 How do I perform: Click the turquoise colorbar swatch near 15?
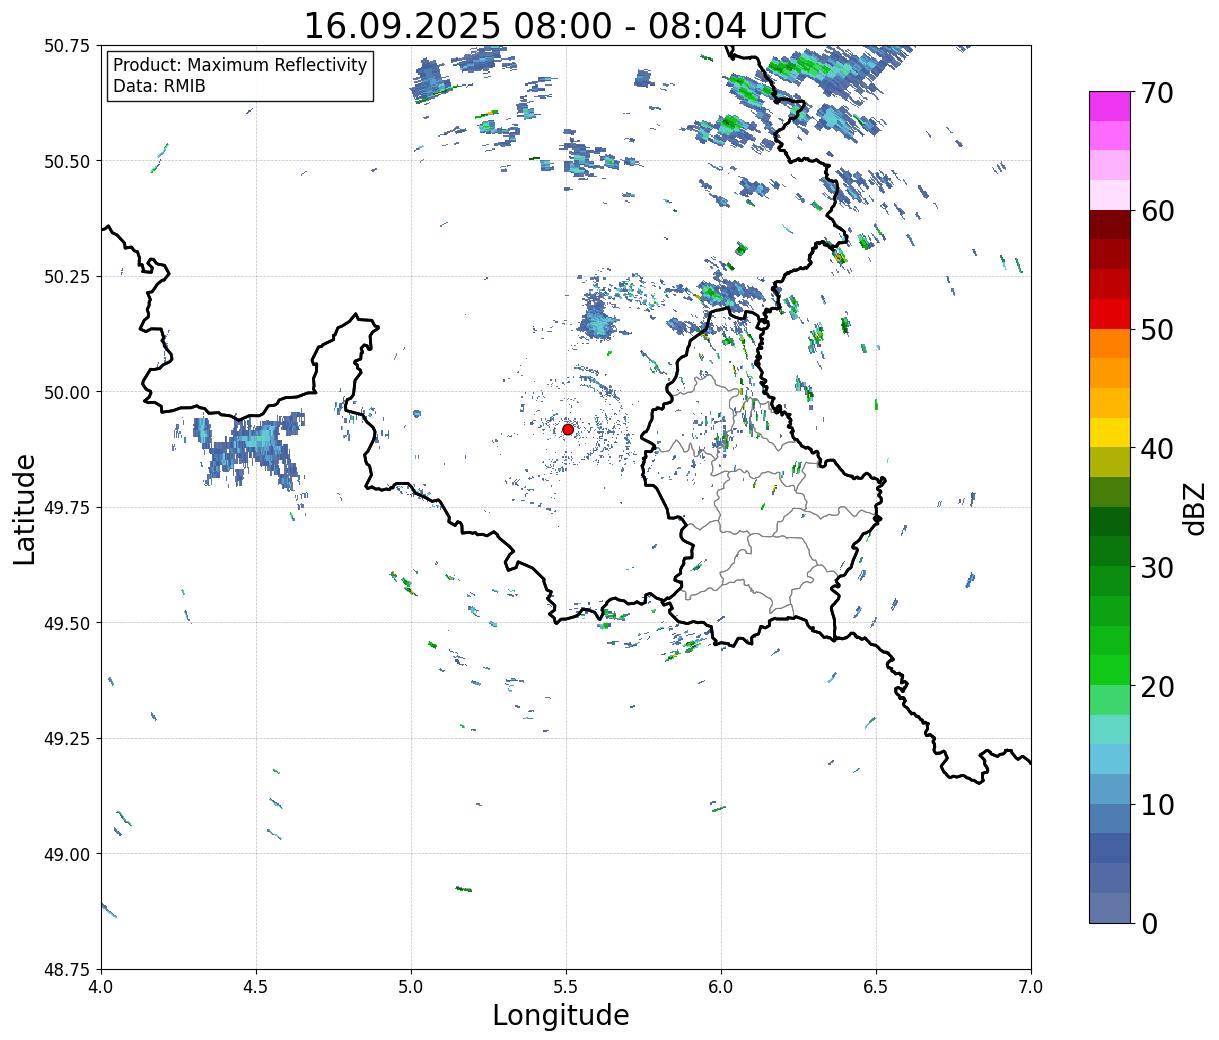pyautogui.click(x=1110, y=729)
